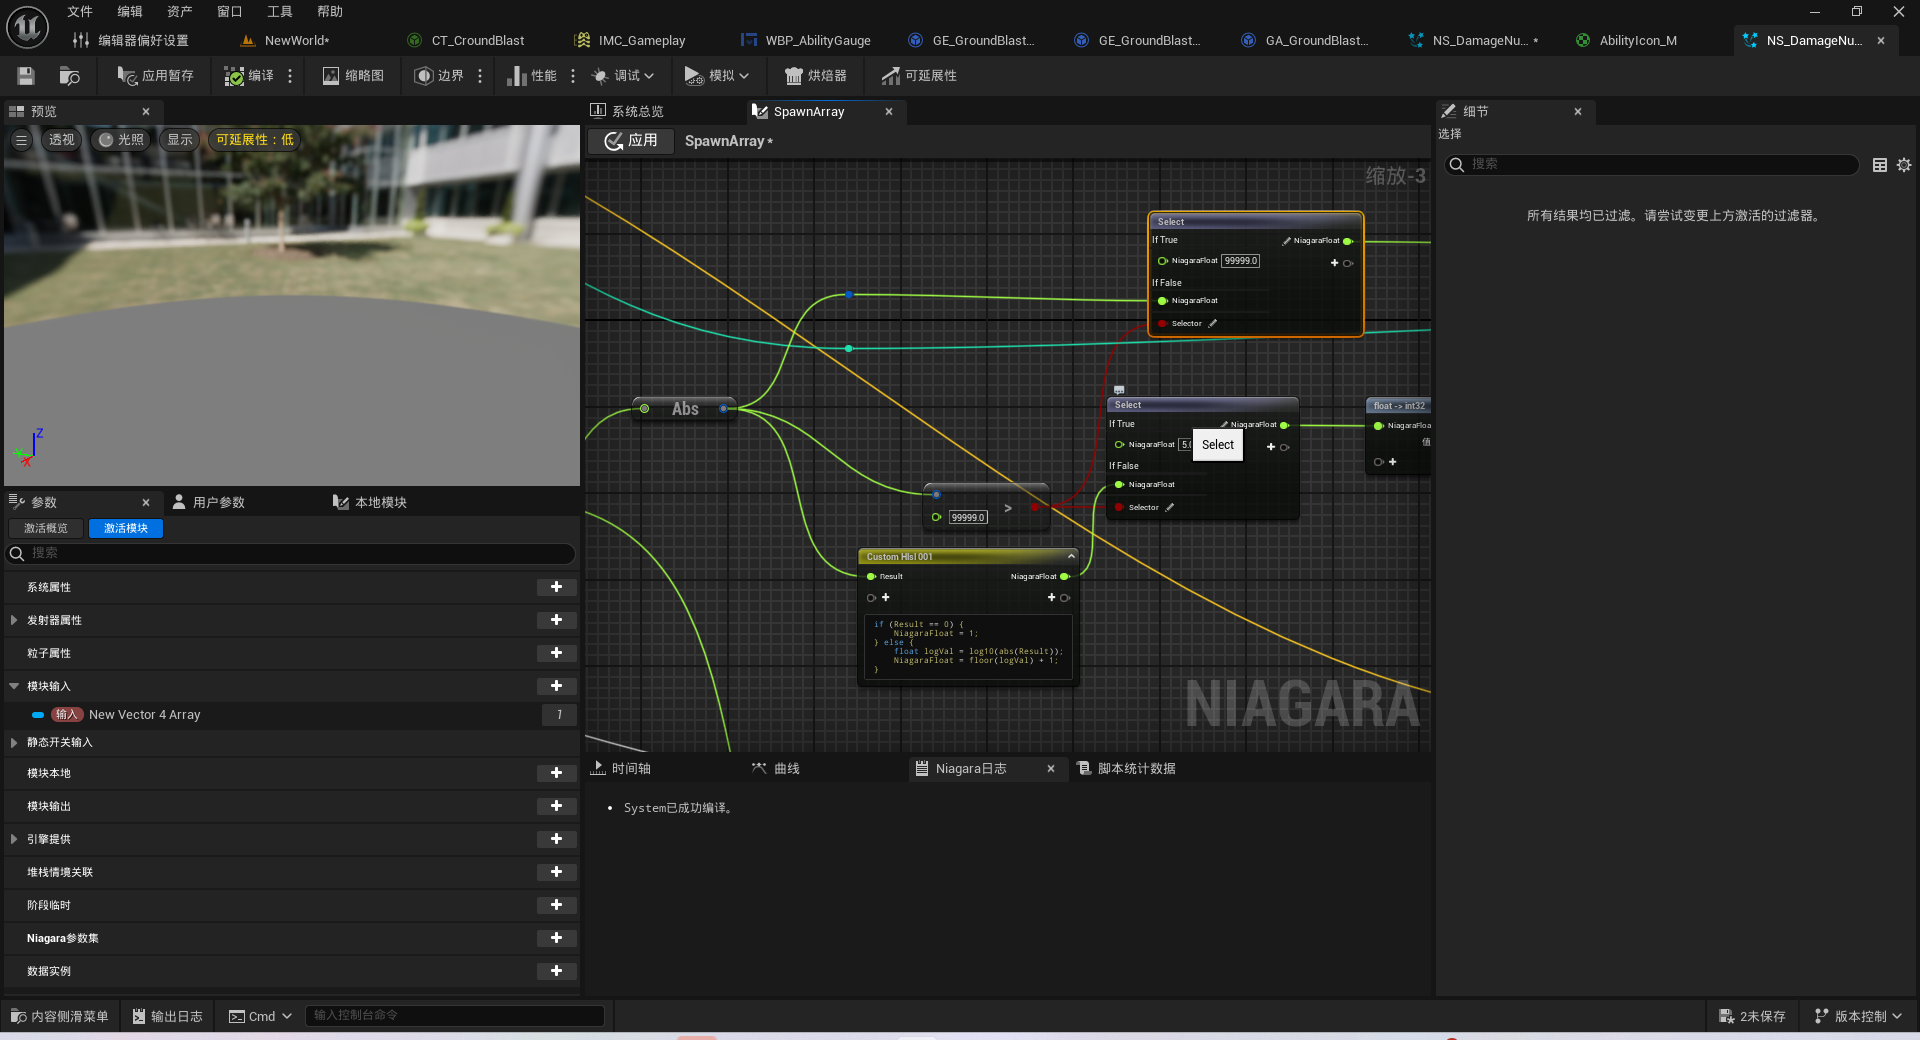
Task: Open the Show viewport options
Action: tap(180, 140)
